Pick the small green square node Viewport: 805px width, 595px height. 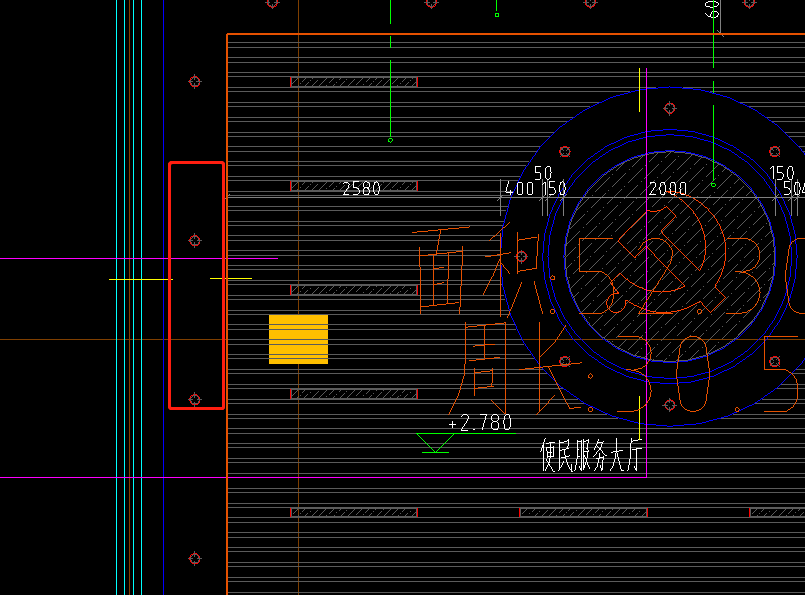(x=497, y=15)
